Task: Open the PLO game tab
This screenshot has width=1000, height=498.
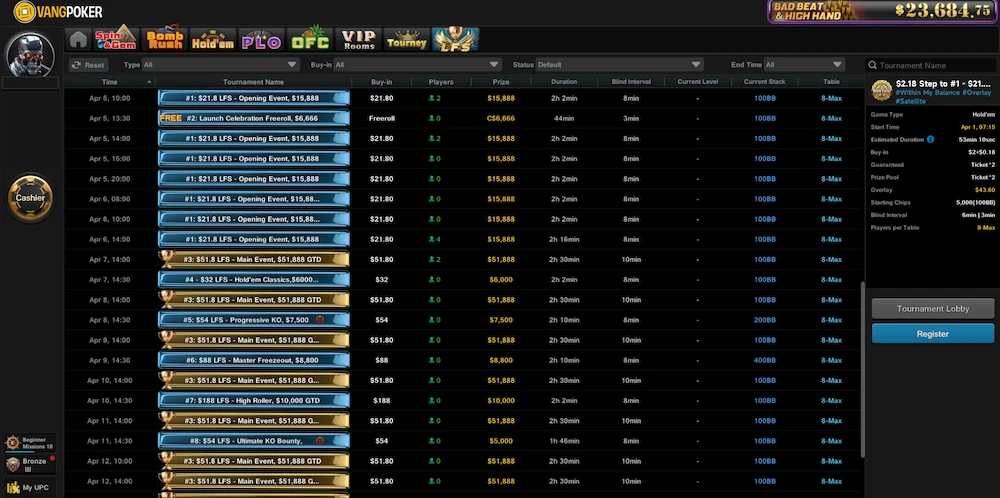Action: point(261,40)
